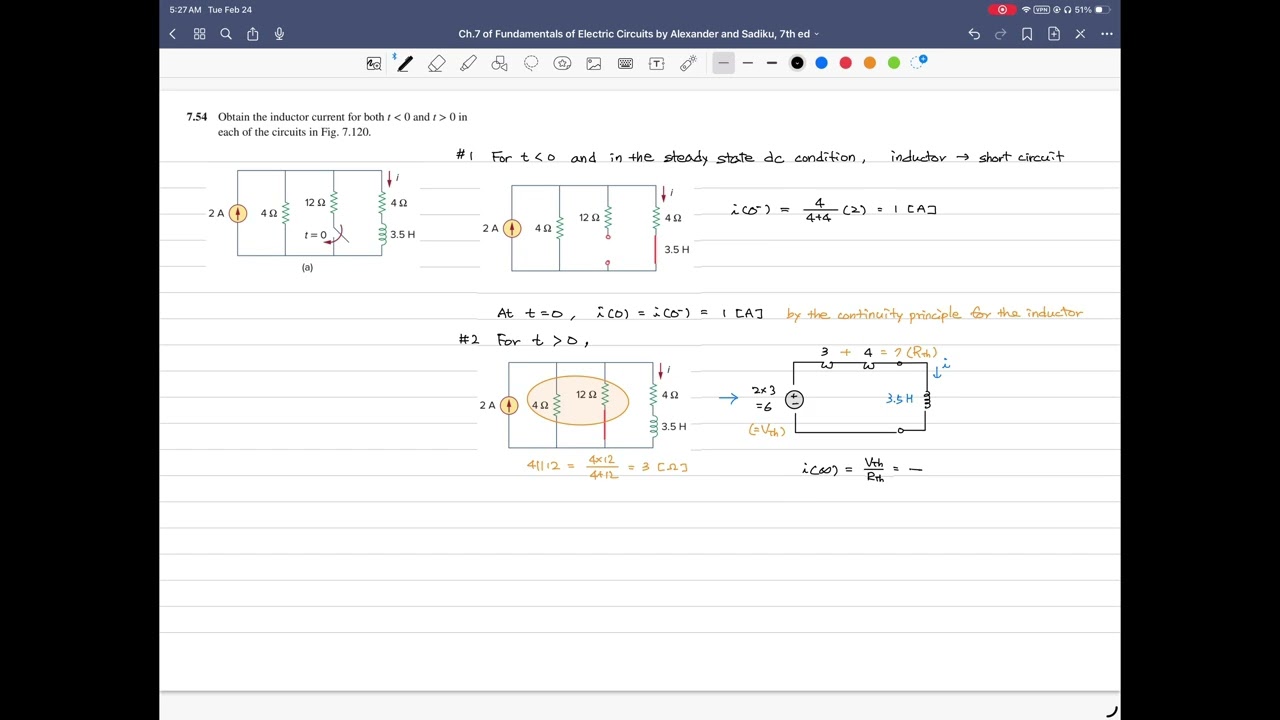Tap the share/export icon
Image resolution: width=1280 pixels, height=720 pixels.
point(253,34)
